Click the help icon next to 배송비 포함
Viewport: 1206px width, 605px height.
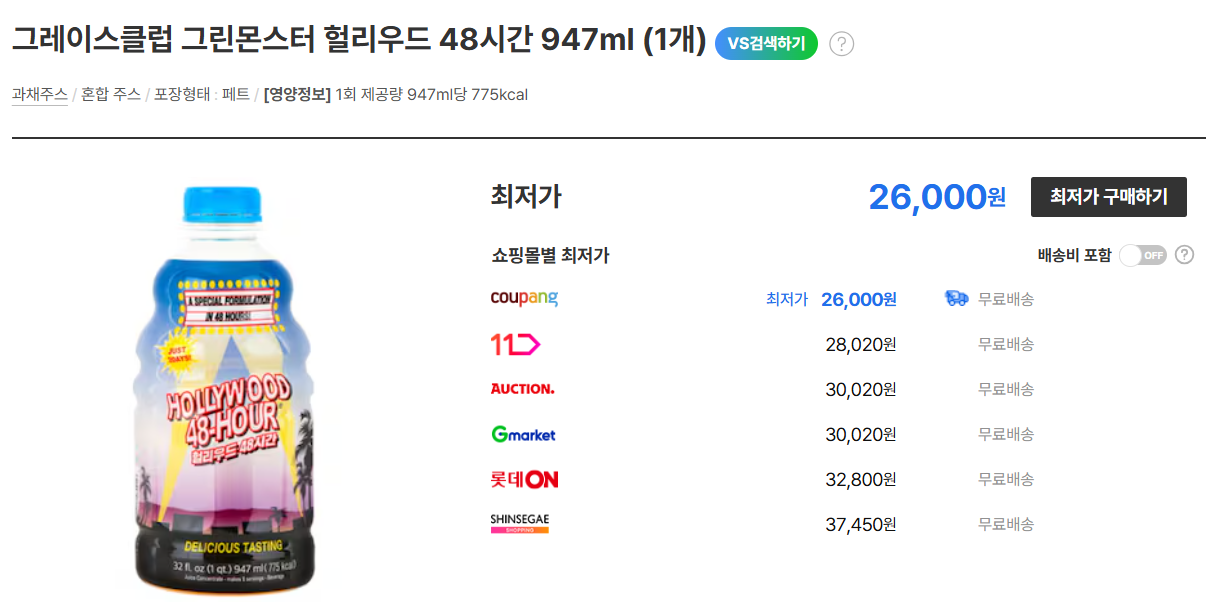1184,255
